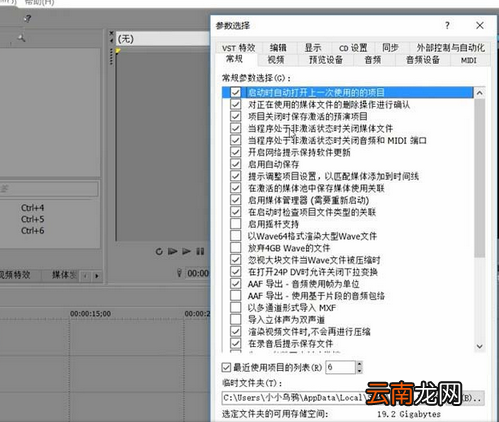Image resolution: width=499 pixels, height=422 pixels.
Task: Click the magnifier search icon in media panel
Action: (21, 38)
